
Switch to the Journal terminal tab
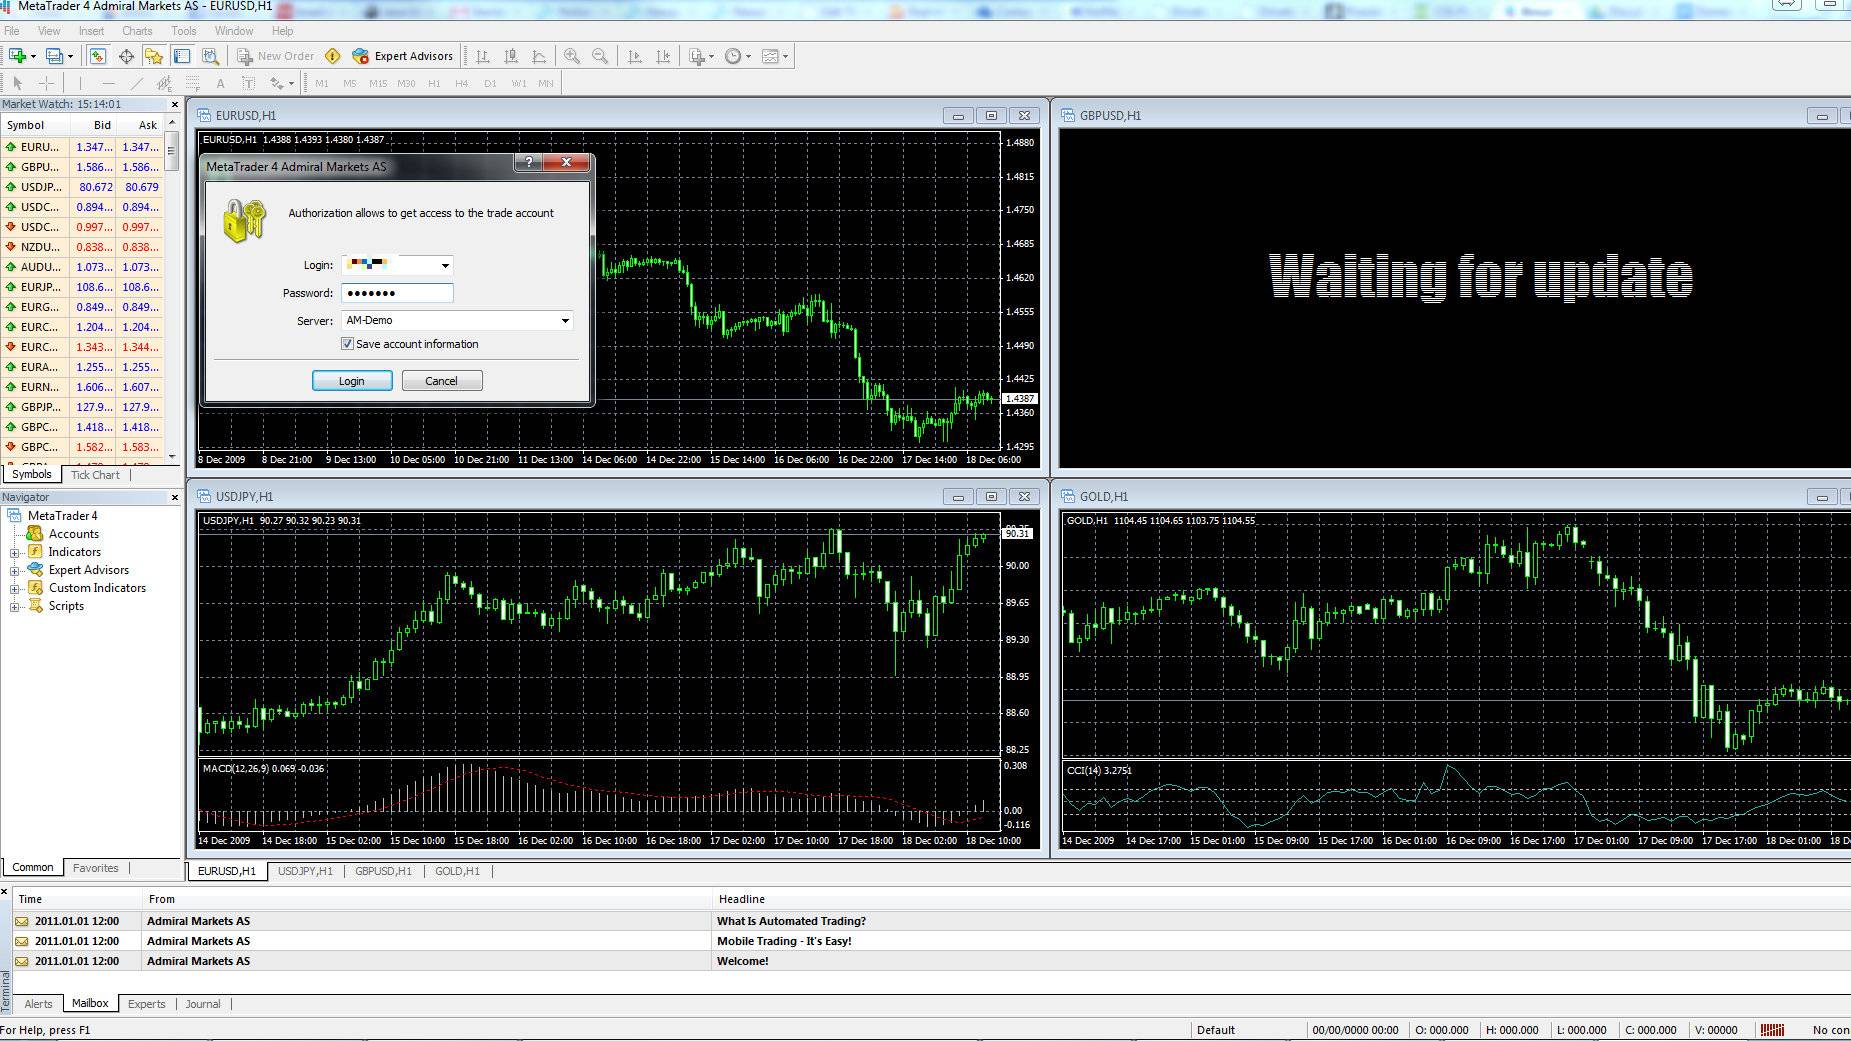pyautogui.click(x=203, y=1004)
